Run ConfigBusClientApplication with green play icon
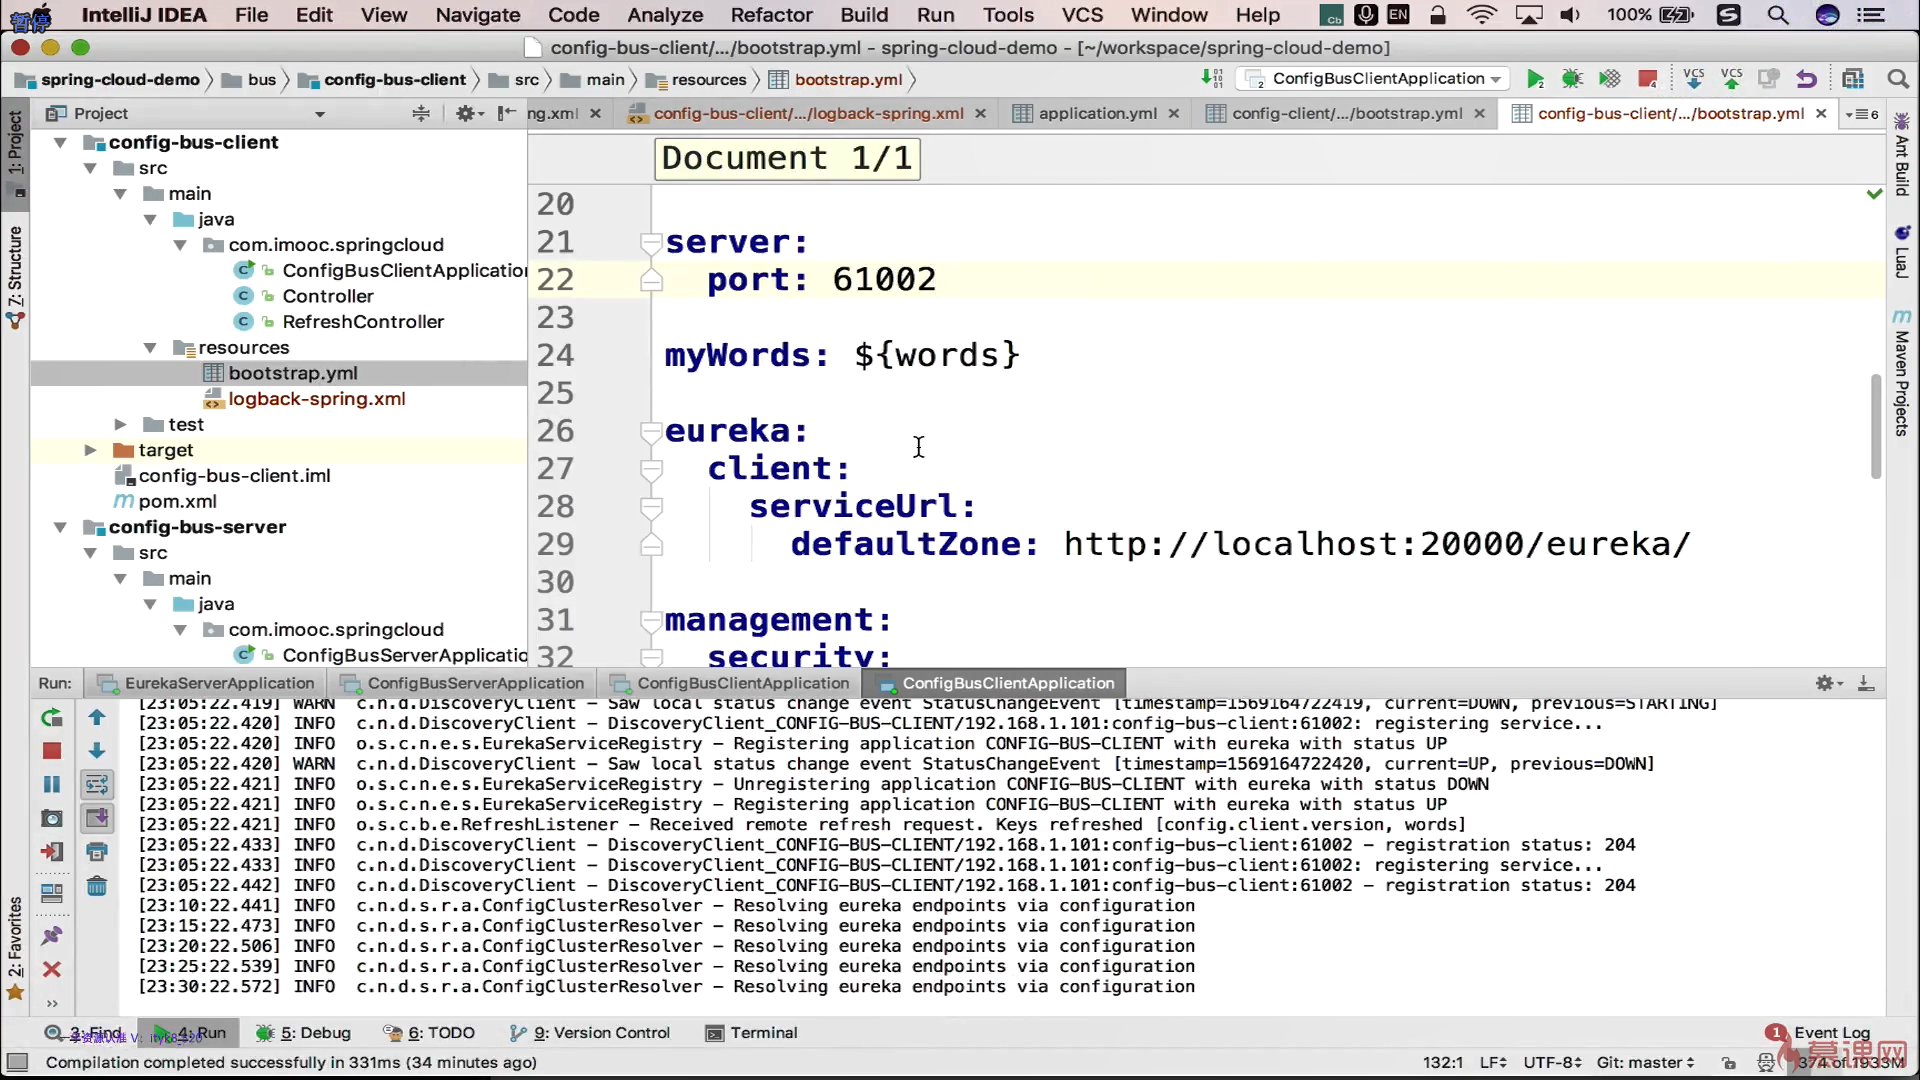1920x1080 pixels. (x=1535, y=79)
